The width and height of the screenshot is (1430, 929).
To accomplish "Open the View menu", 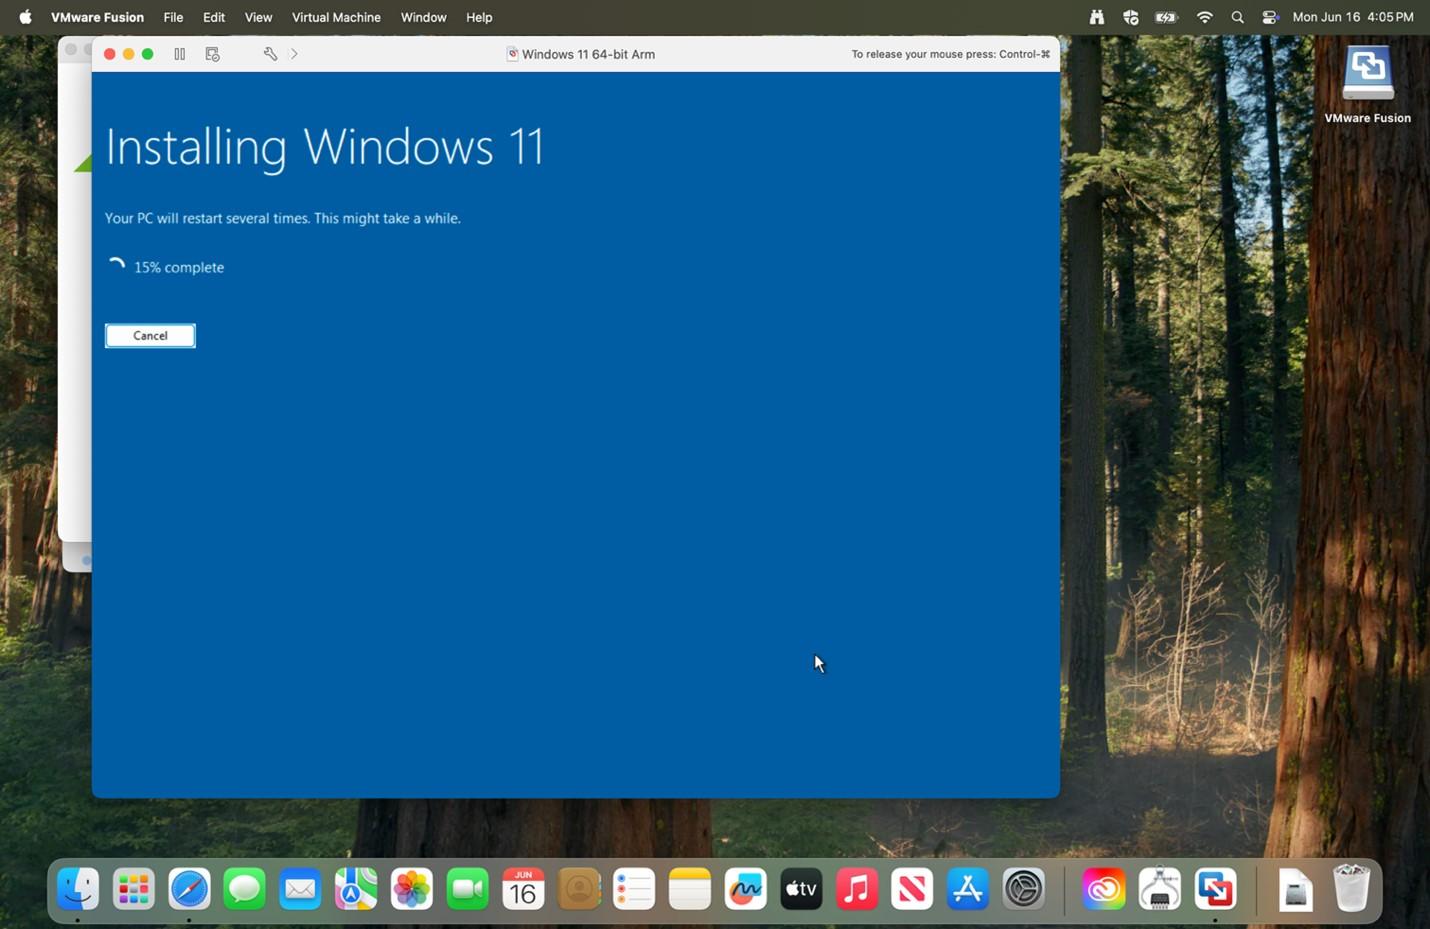I will pyautogui.click(x=258, y=17).
